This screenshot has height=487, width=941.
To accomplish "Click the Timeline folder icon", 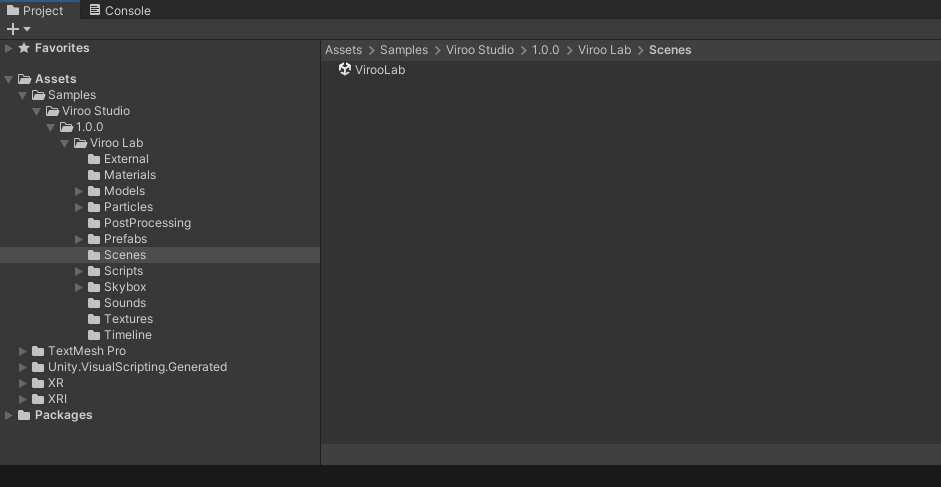I will click(94, 335).
